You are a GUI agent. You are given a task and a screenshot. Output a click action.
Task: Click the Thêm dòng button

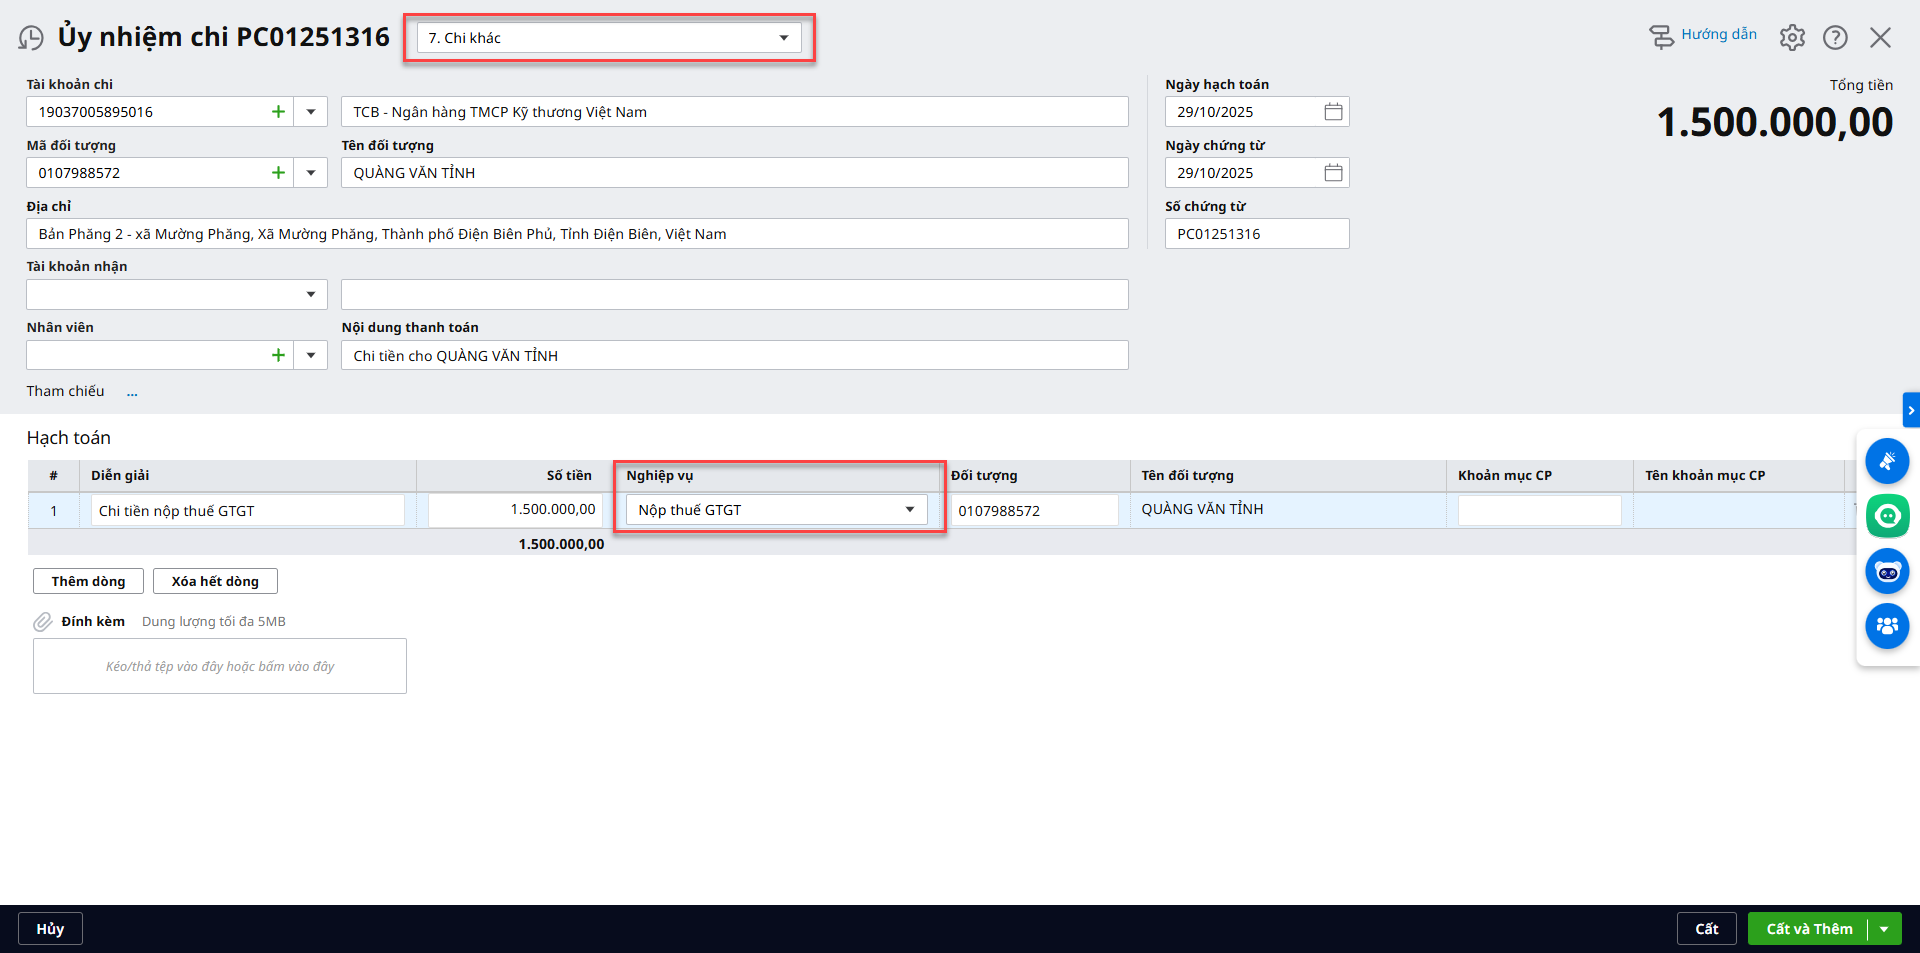coord(88,581)
